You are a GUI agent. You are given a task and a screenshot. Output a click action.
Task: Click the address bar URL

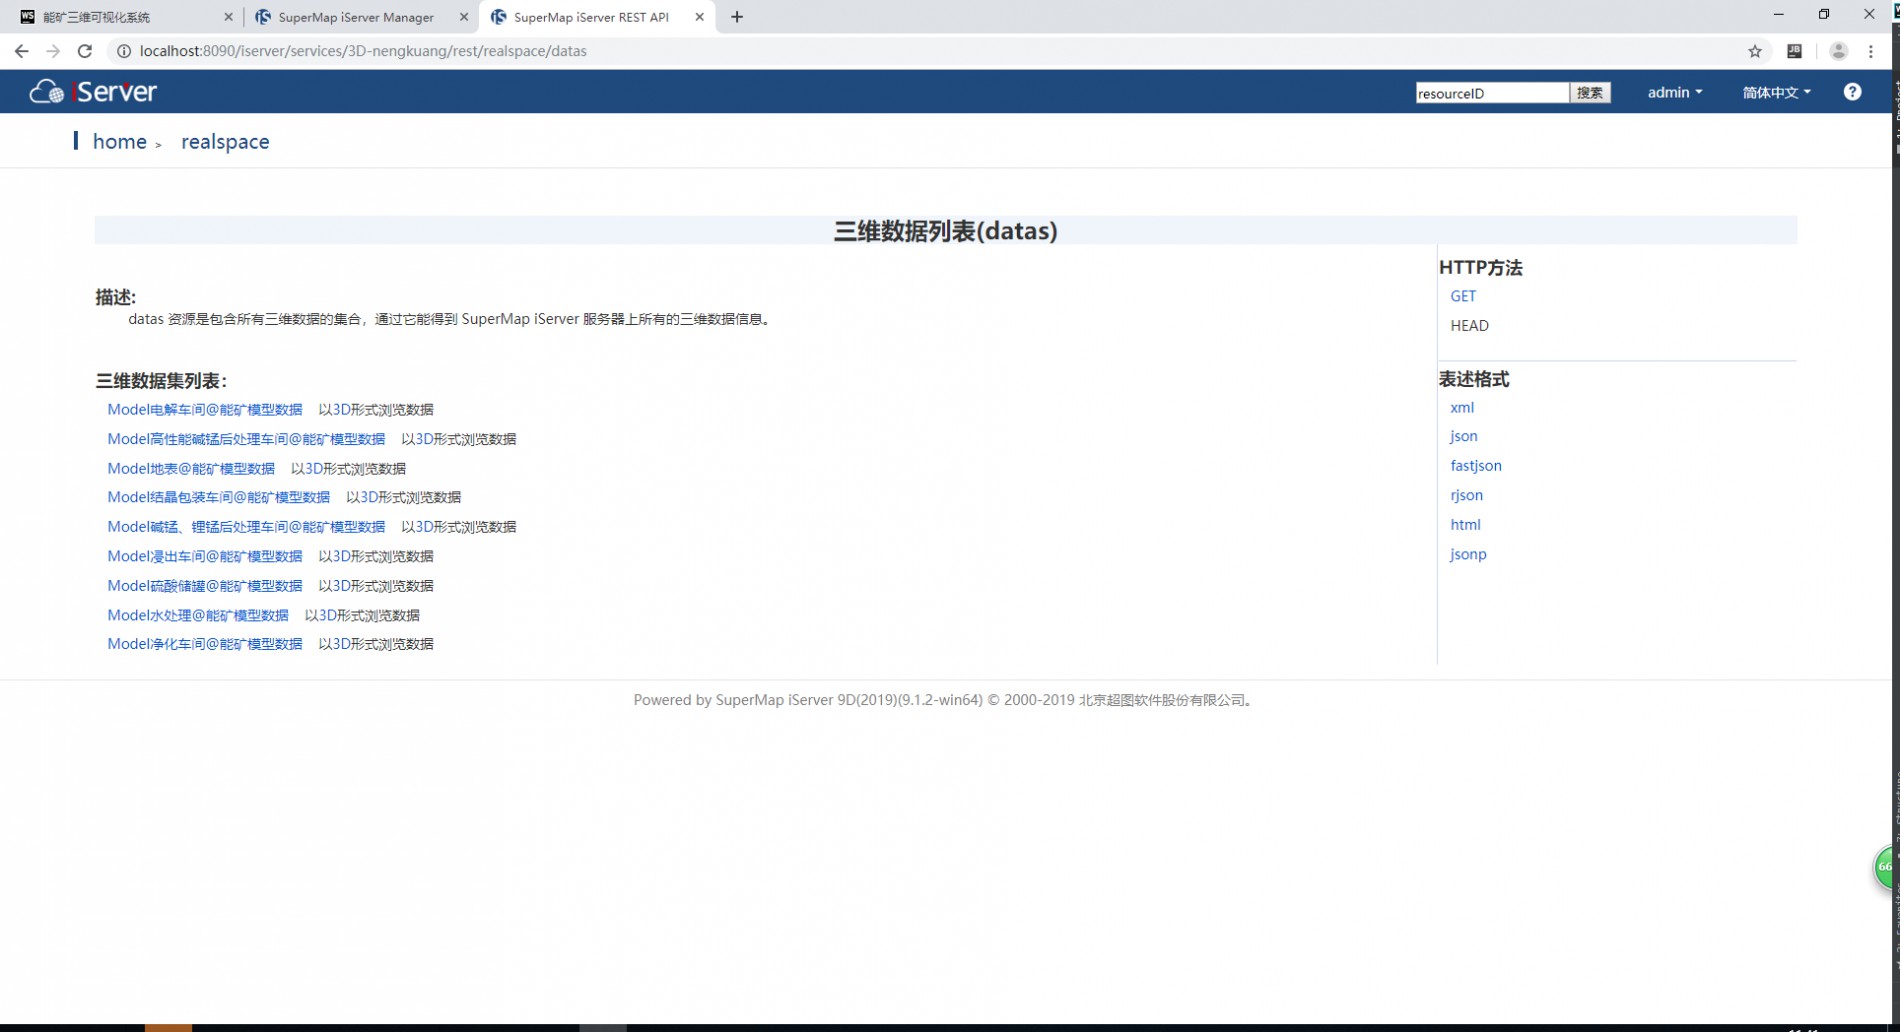(363, 51)
